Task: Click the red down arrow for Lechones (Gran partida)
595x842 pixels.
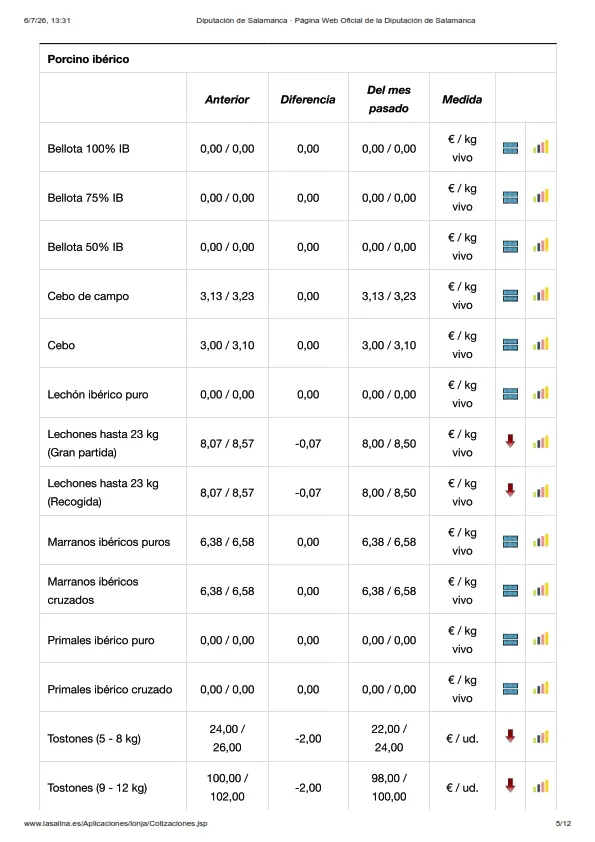Action: [510, 441]
